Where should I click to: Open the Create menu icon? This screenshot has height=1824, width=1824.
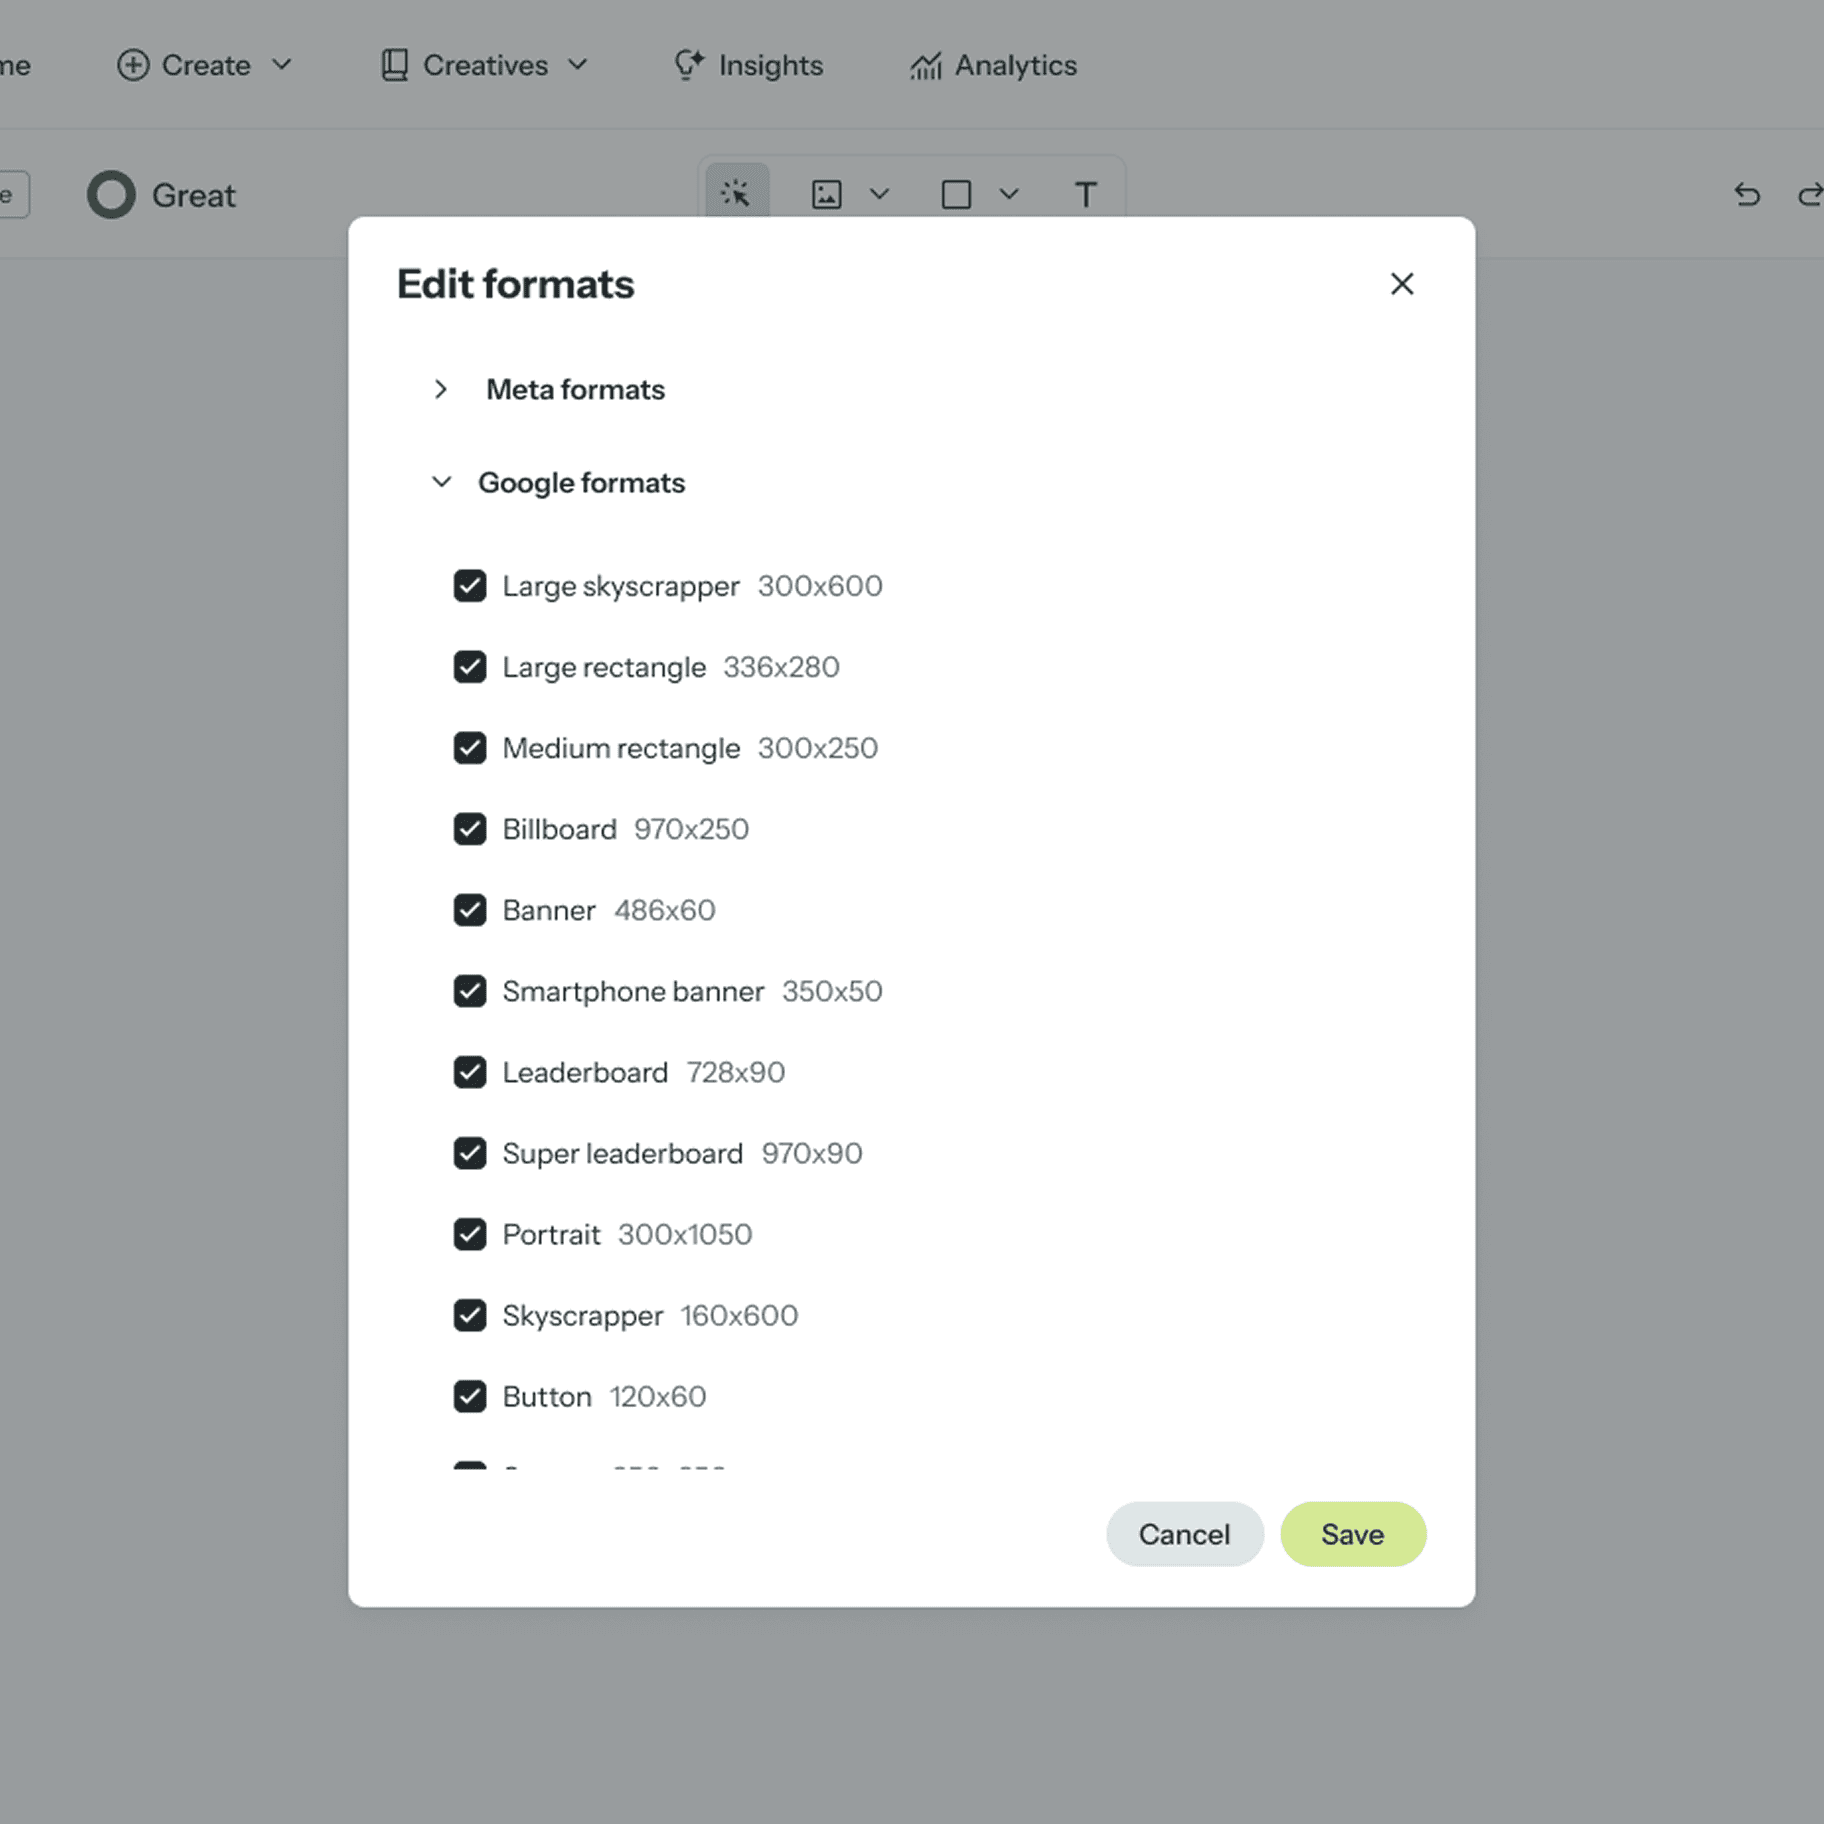pyautogui.click(x=133, y=65)
